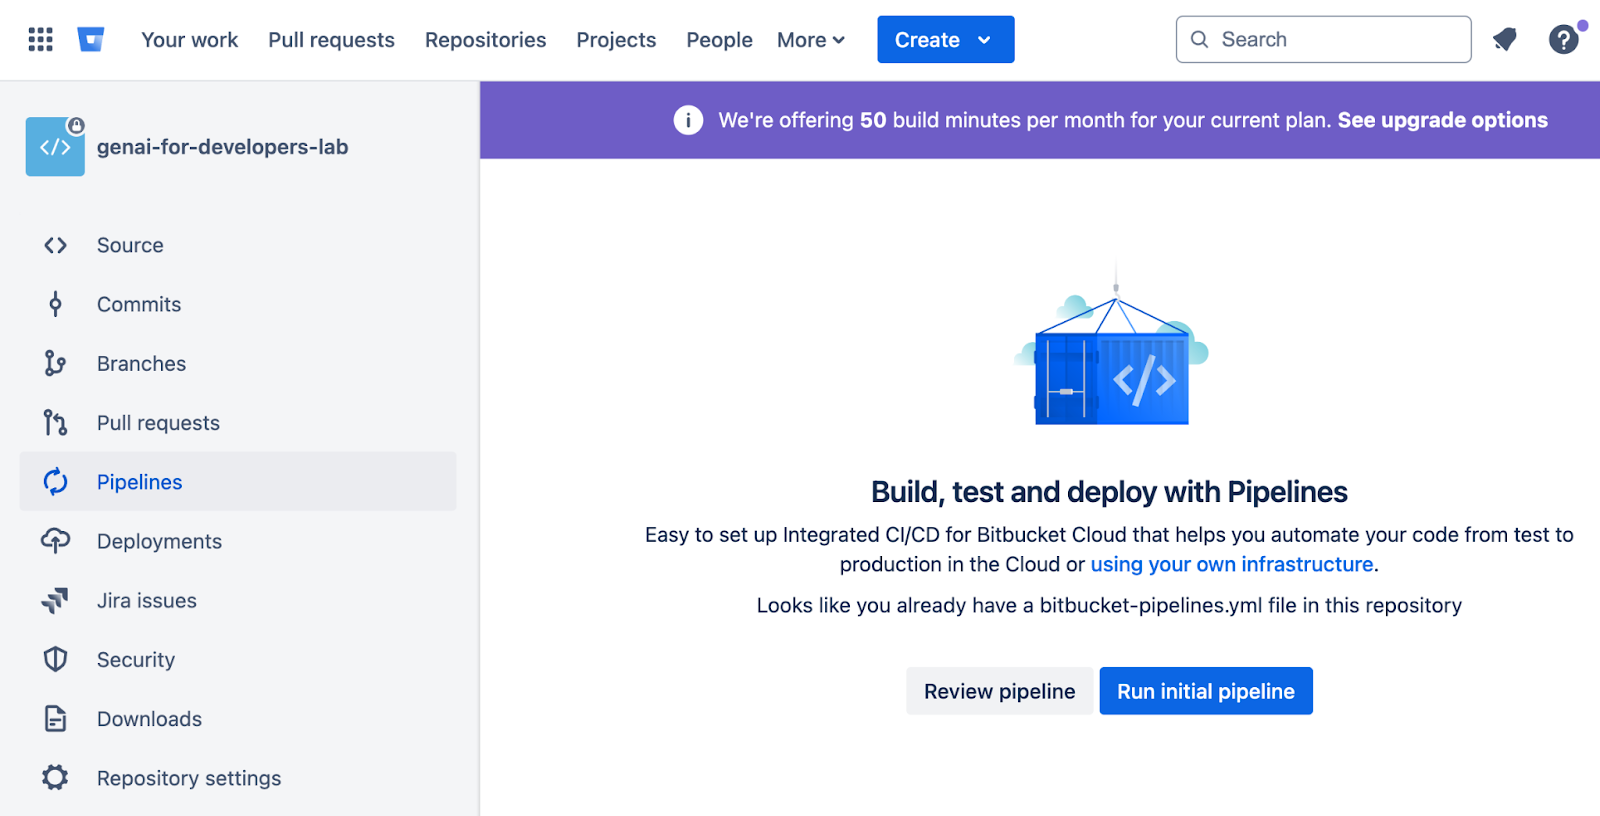Open Your work in top navigation

tap(189, 40)
